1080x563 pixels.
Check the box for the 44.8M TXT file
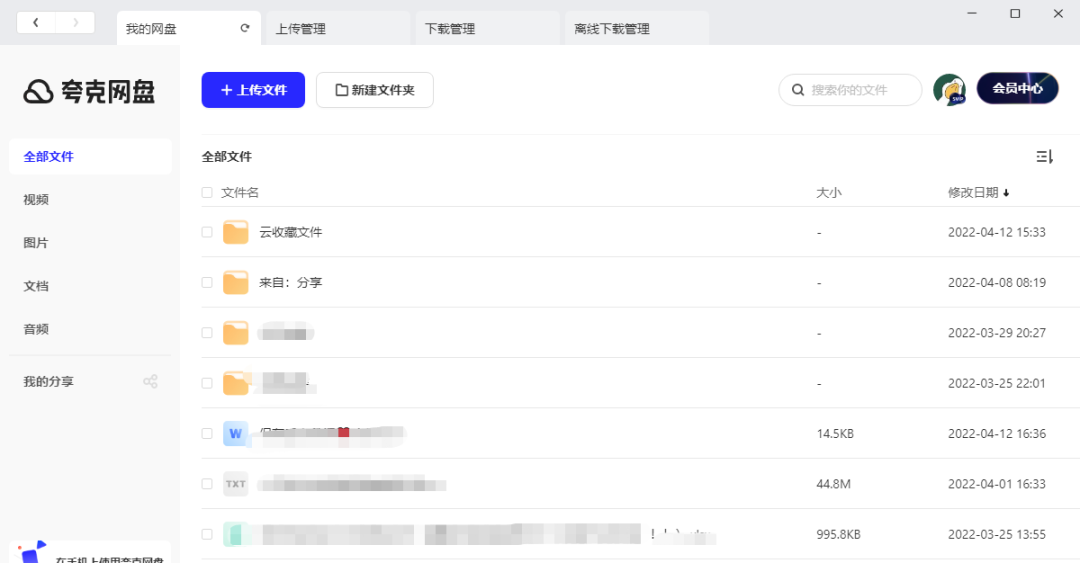[207, 484]
